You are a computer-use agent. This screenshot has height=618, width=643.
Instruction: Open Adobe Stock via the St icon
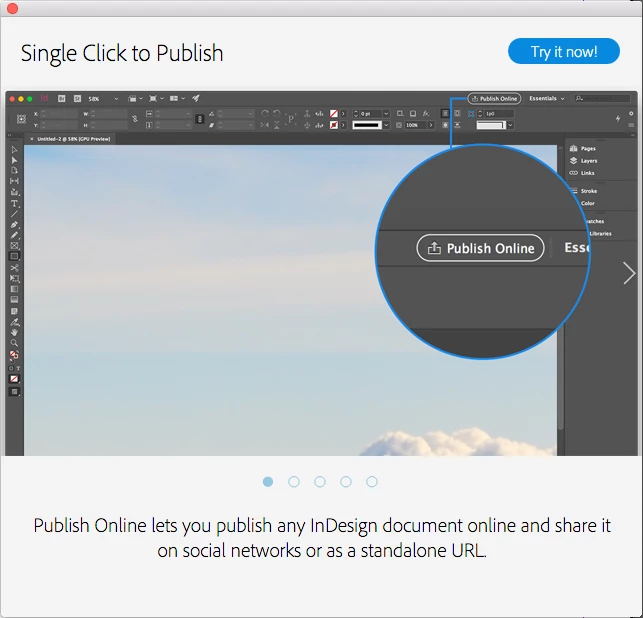pyautogui.click(x=77, y=98)
